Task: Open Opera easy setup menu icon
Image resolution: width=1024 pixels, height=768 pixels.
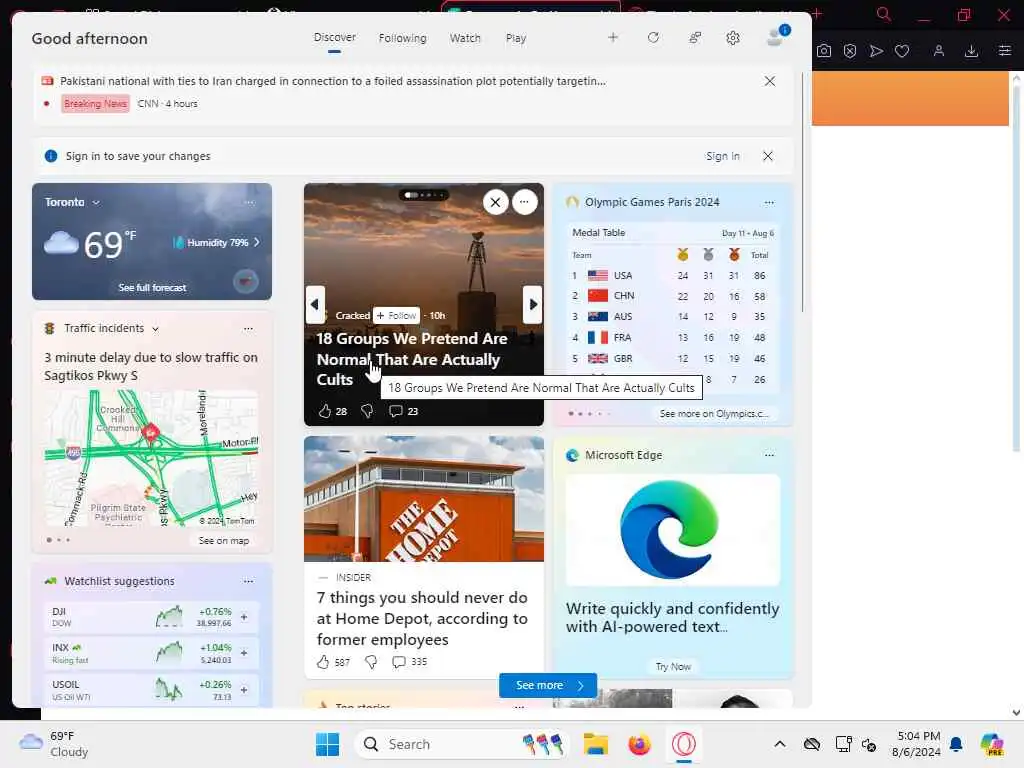Action: point(1004,51)
